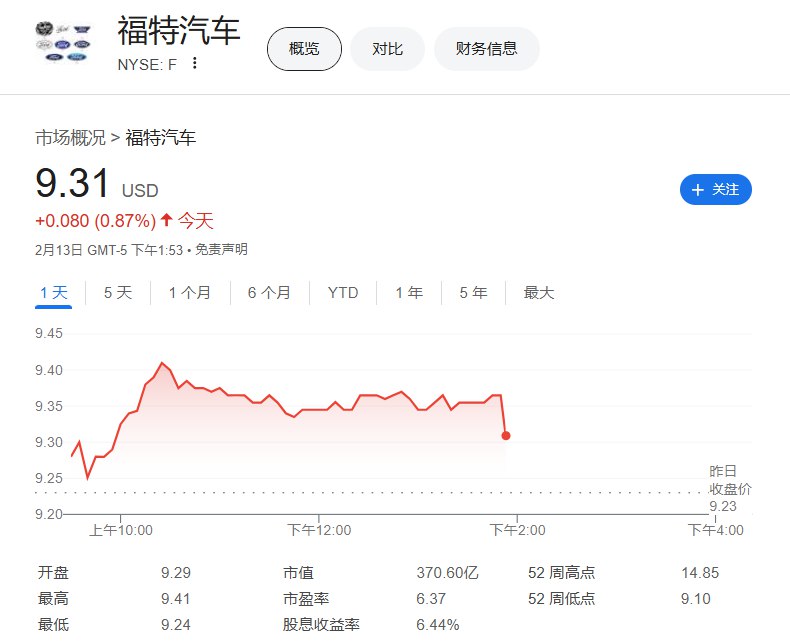Click the red current price dot on the chart
The height and width of the screenshot is (641, 790).
click(506, 435)
